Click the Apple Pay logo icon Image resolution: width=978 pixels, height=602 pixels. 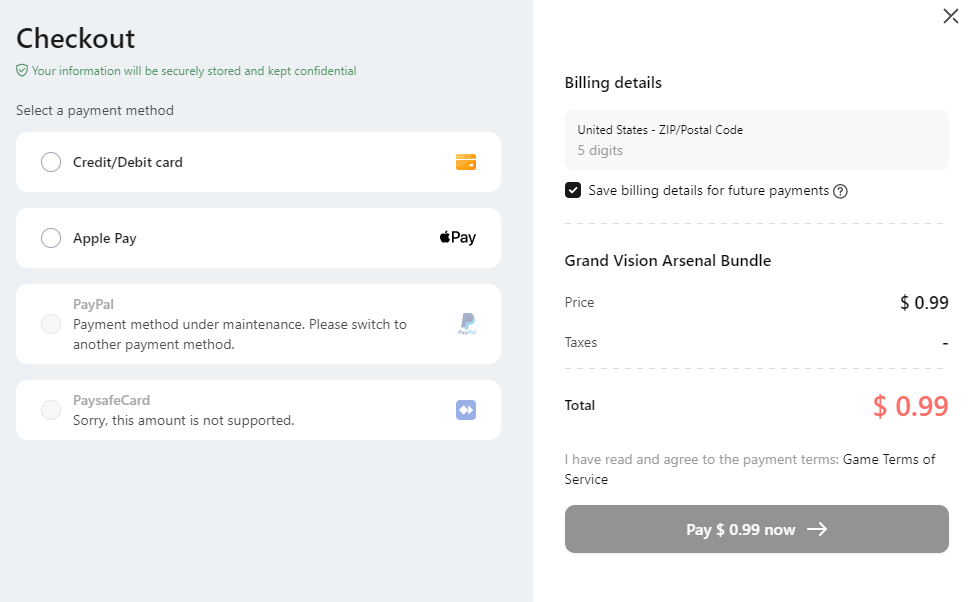(x=457, y=238)
